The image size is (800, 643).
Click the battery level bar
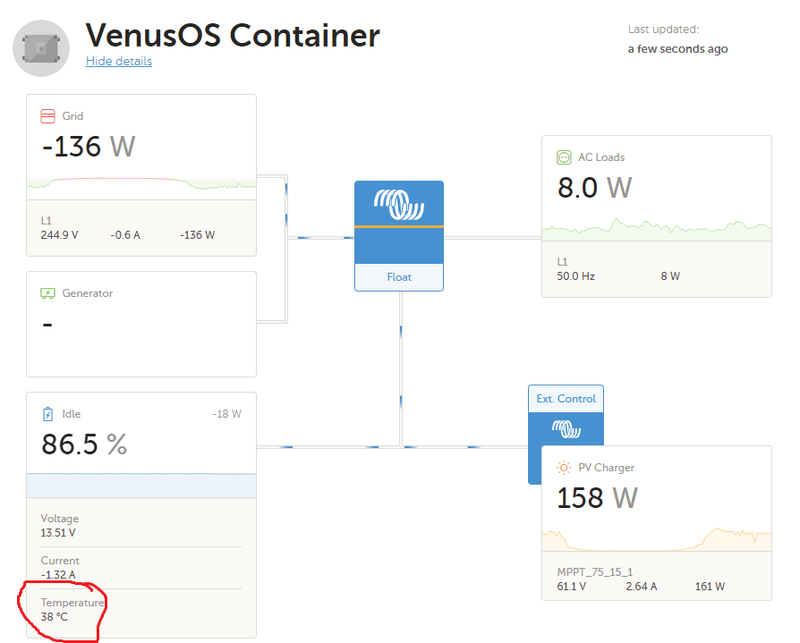tap(141, 485)
